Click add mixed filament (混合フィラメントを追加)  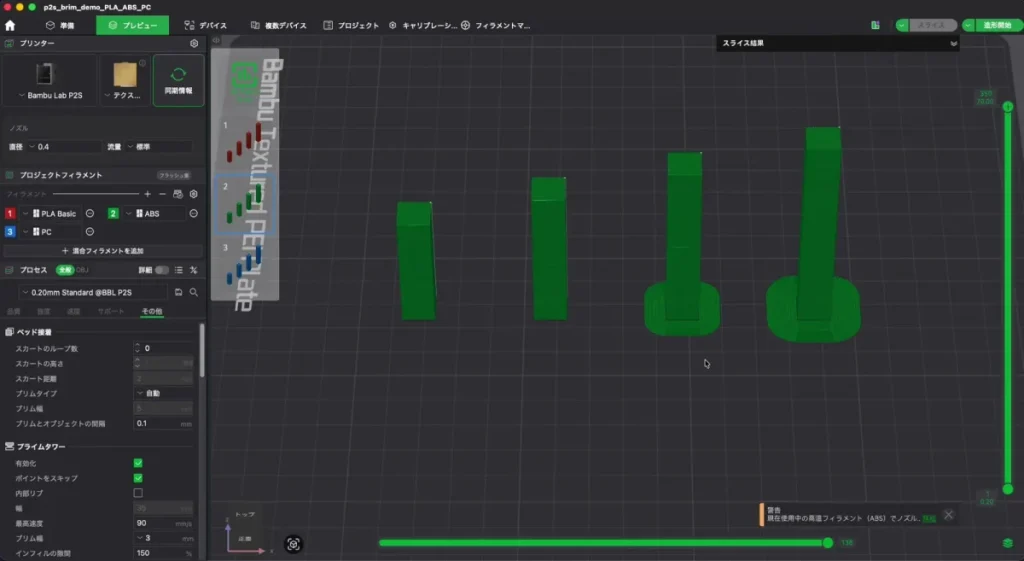point(103,251)
